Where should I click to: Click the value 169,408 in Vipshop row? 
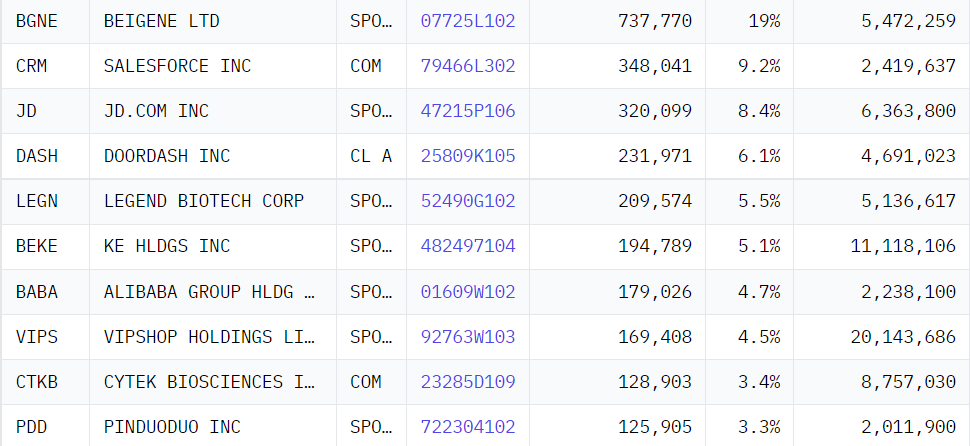pos(655,337)
